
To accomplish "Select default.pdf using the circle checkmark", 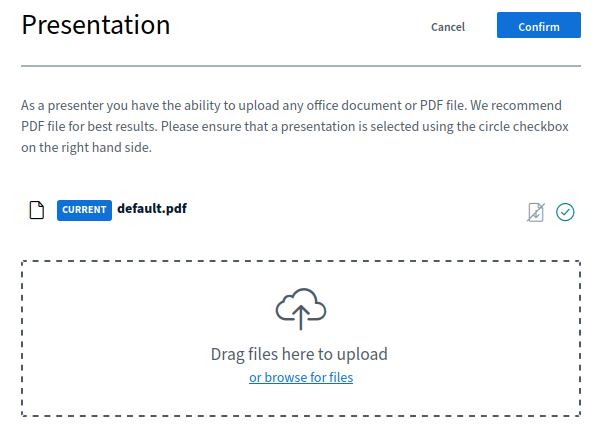I will tap(565, 212).
